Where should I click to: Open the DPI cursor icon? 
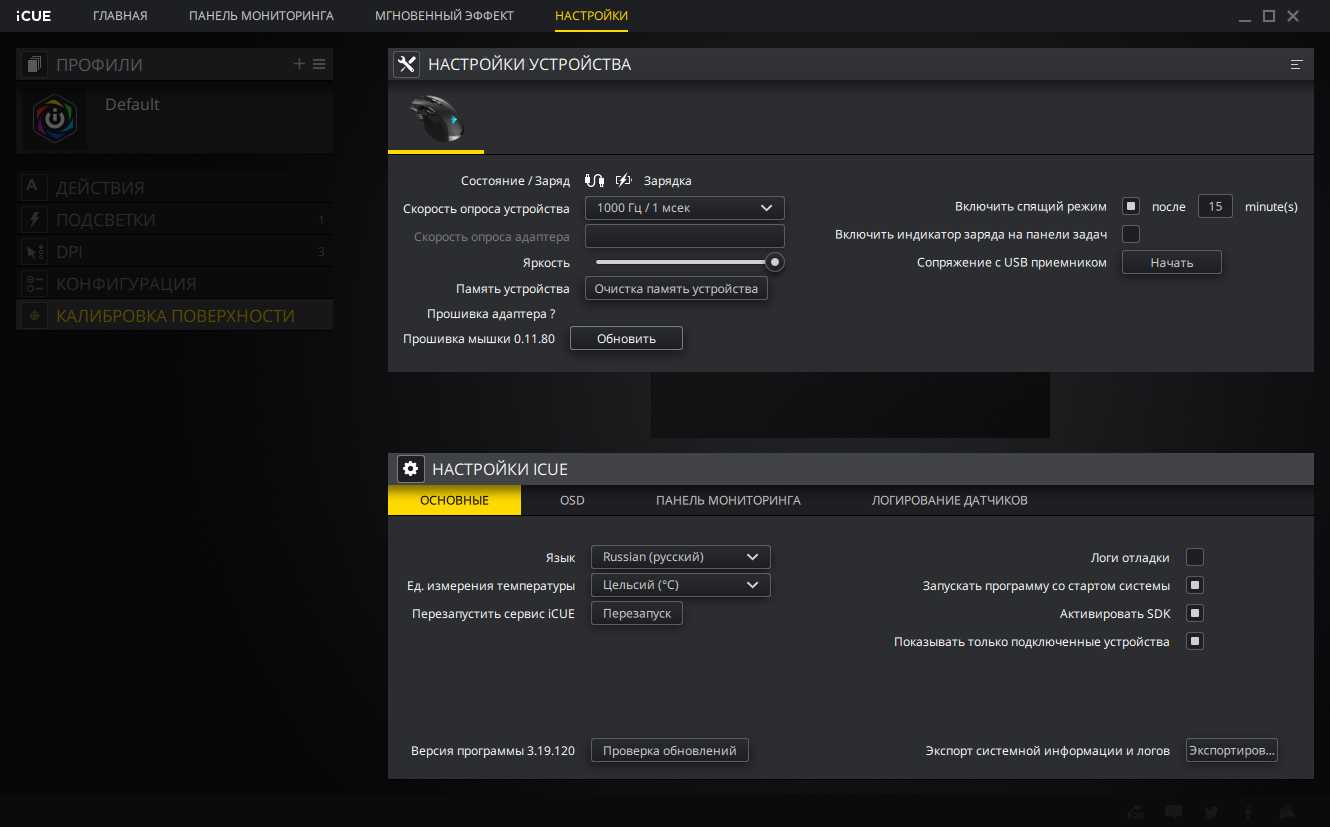tap(32, 251)
